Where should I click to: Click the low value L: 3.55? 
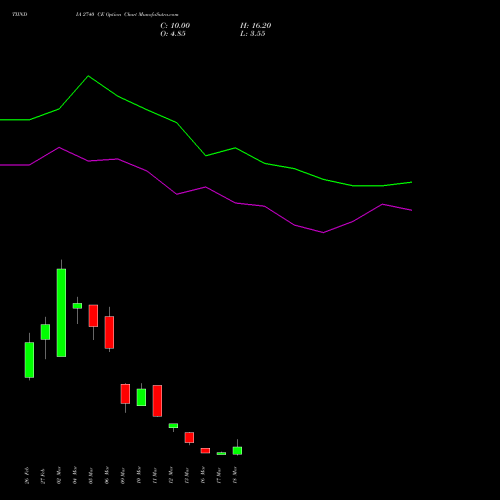click(253, 34)
